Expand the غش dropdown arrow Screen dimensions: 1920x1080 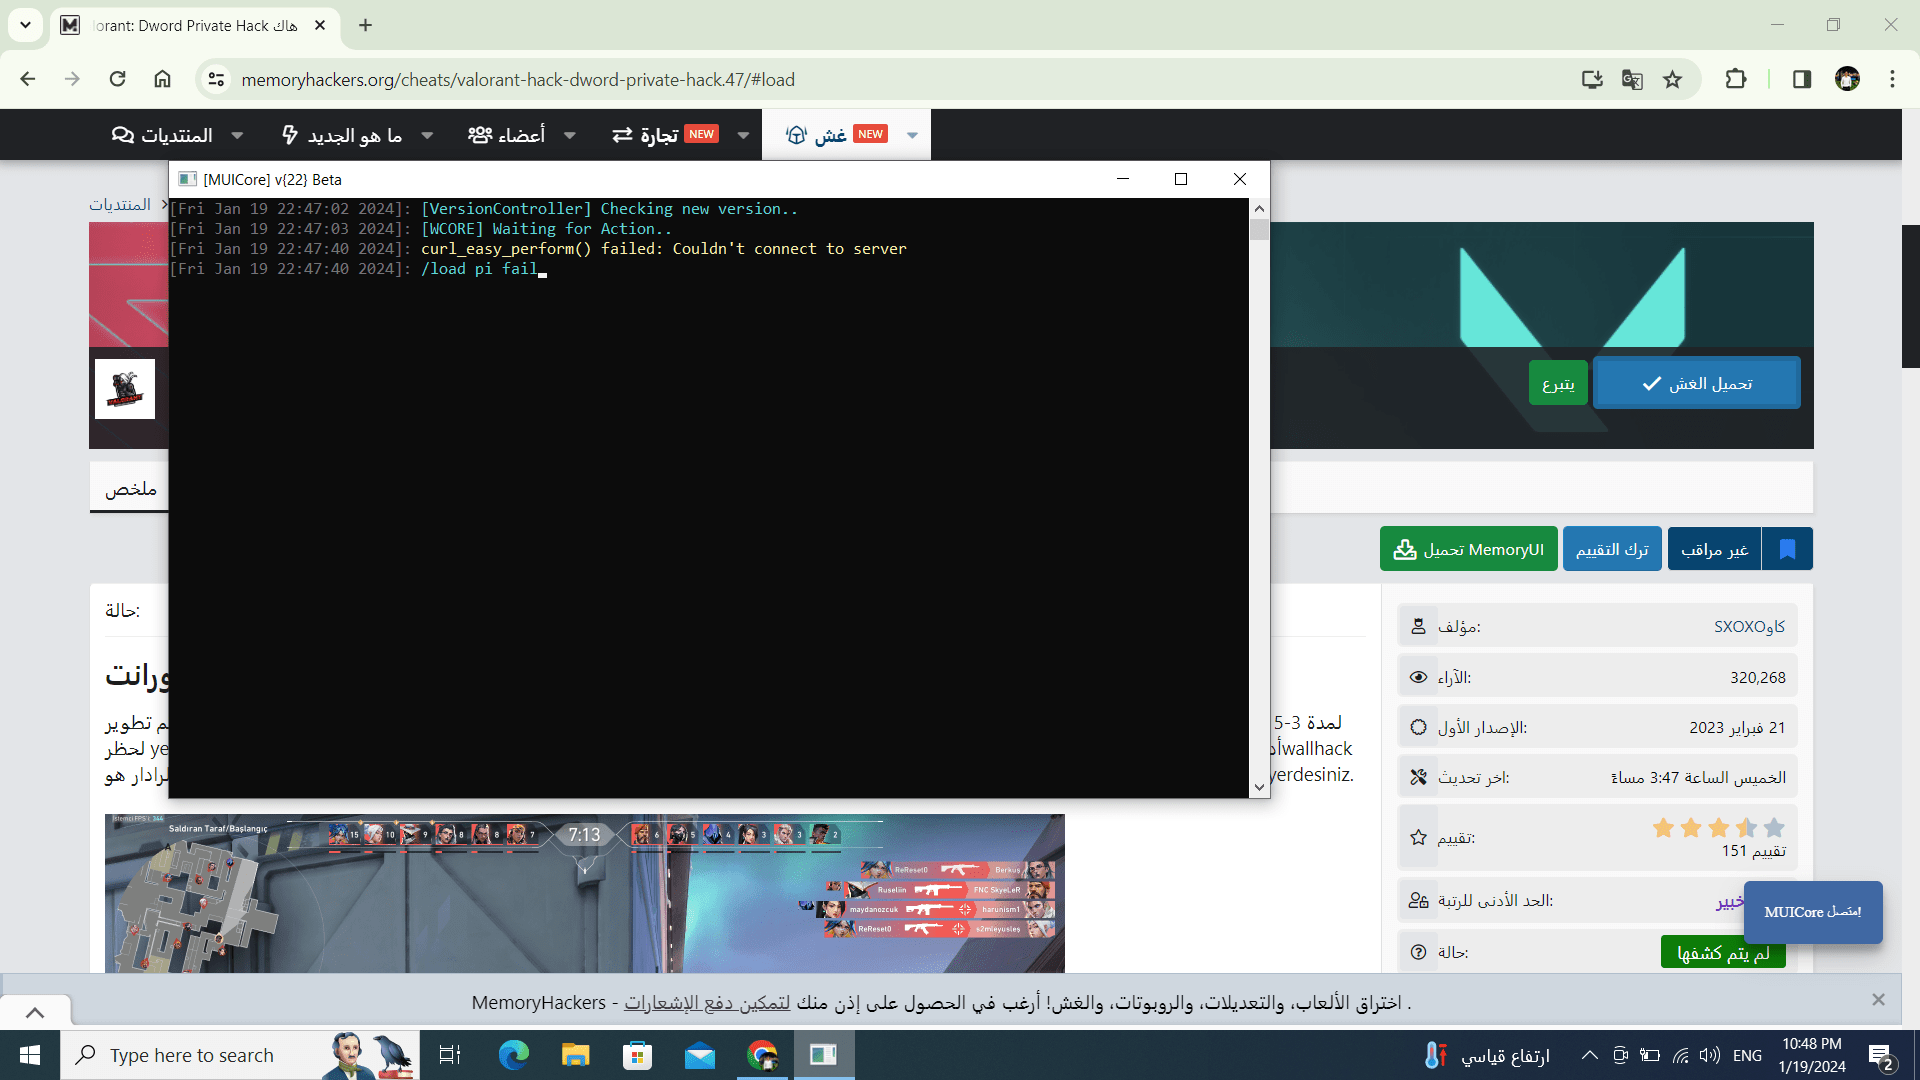[x=912, y=135]
